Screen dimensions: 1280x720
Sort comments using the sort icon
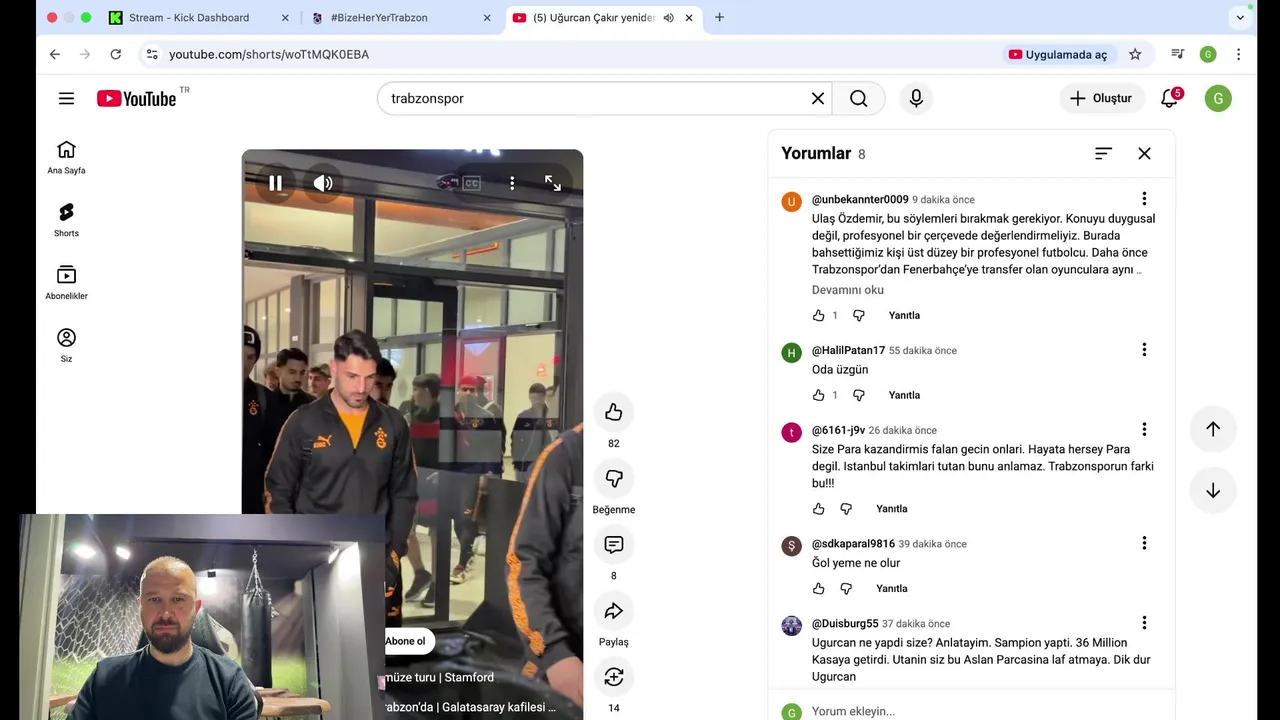1103,153
